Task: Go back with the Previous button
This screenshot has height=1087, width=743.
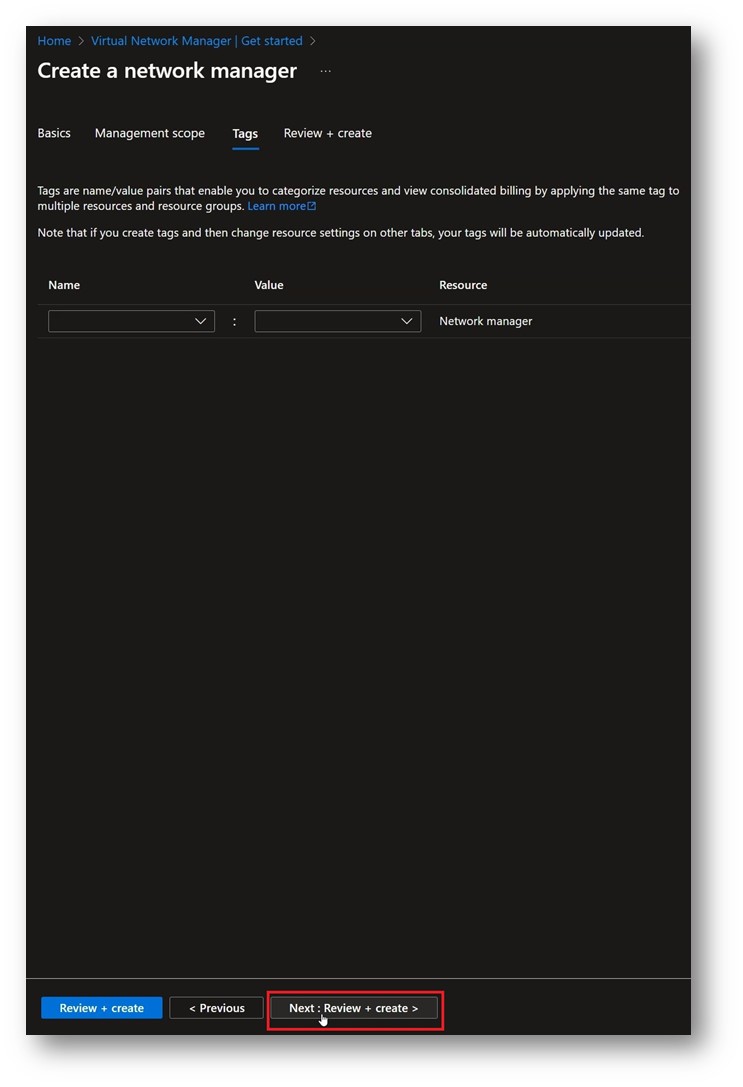Action: tap(216, 1008)
